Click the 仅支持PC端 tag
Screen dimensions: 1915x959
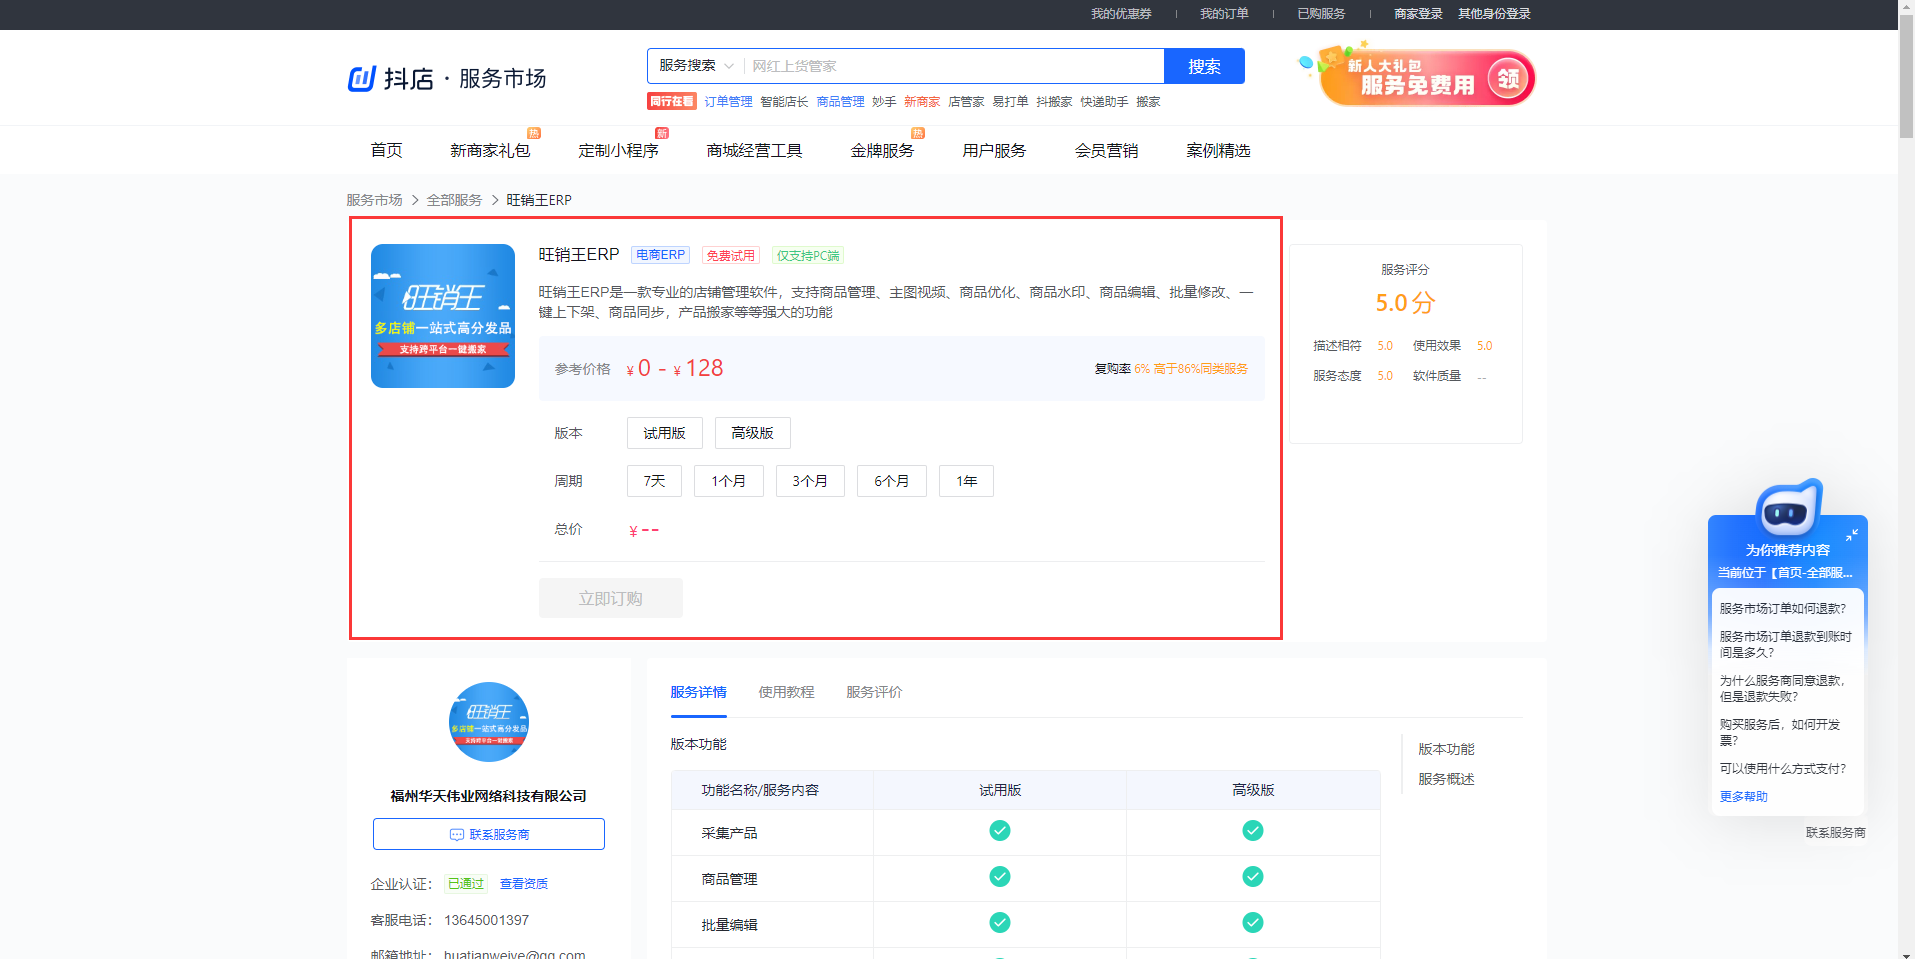pos(808,255)
